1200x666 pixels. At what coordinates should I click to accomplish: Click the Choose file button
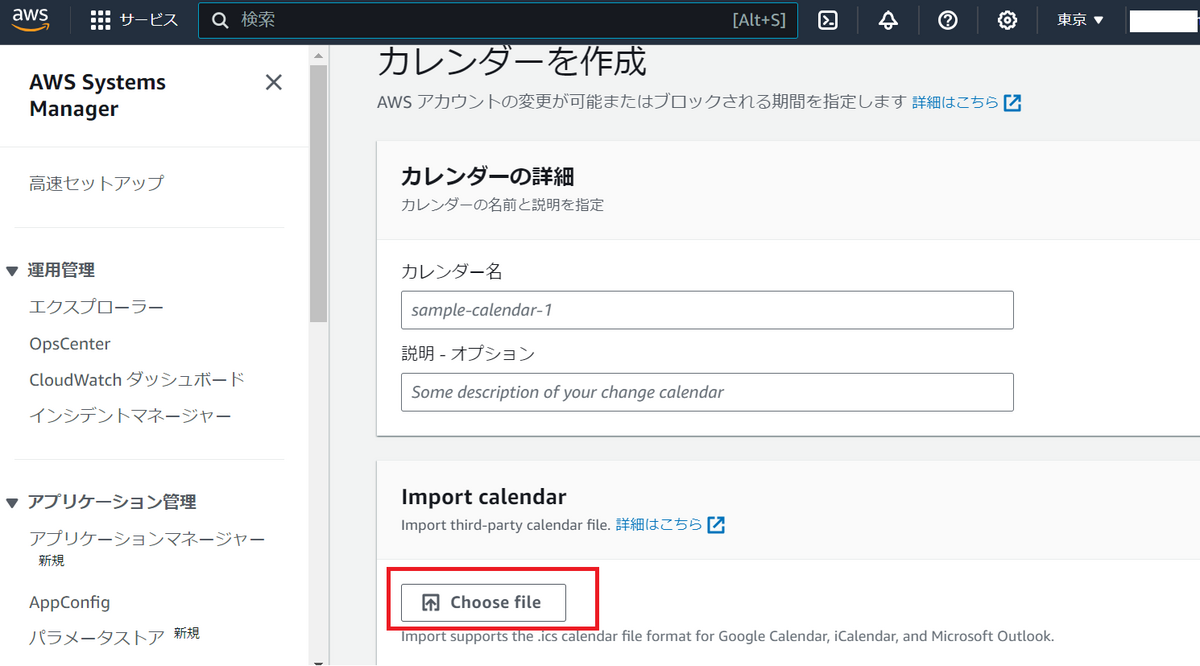click(x=484, y=602)
